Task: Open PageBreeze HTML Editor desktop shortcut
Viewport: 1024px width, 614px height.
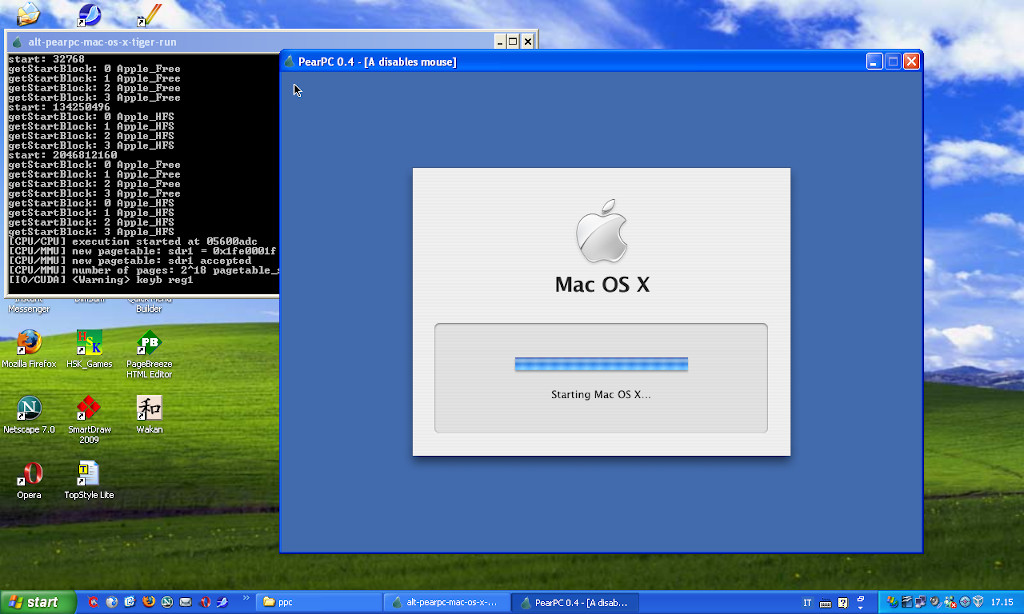Action: click(149, 354)
